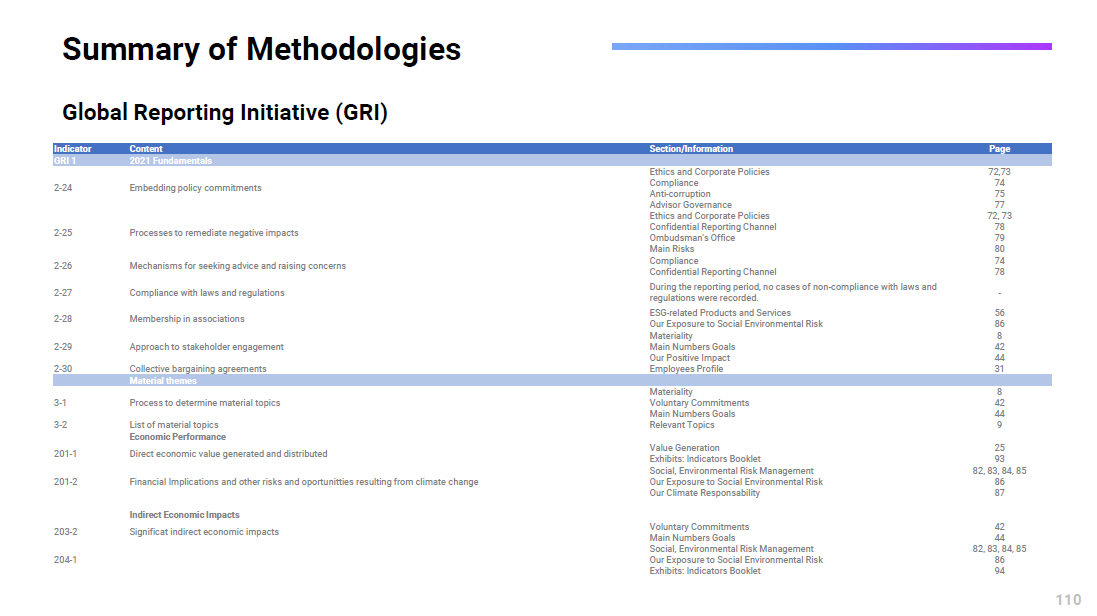Open the Ombudsman's Office section reference
Viewport: 1097px width, 616px height.
point(692,238)
